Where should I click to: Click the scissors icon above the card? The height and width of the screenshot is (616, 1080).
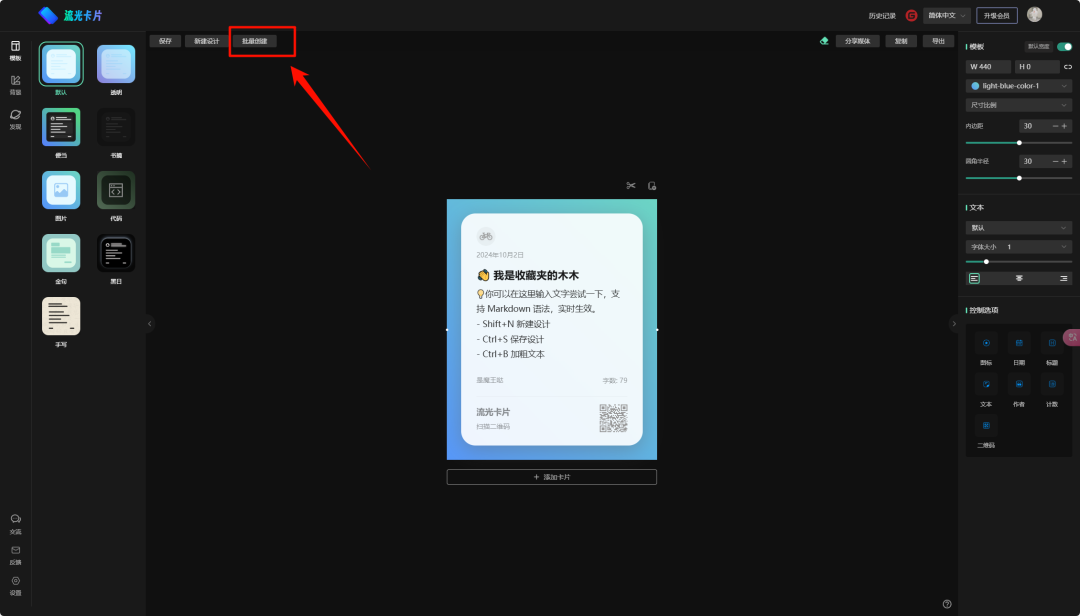pyautogui.click(x=631, y=186)
